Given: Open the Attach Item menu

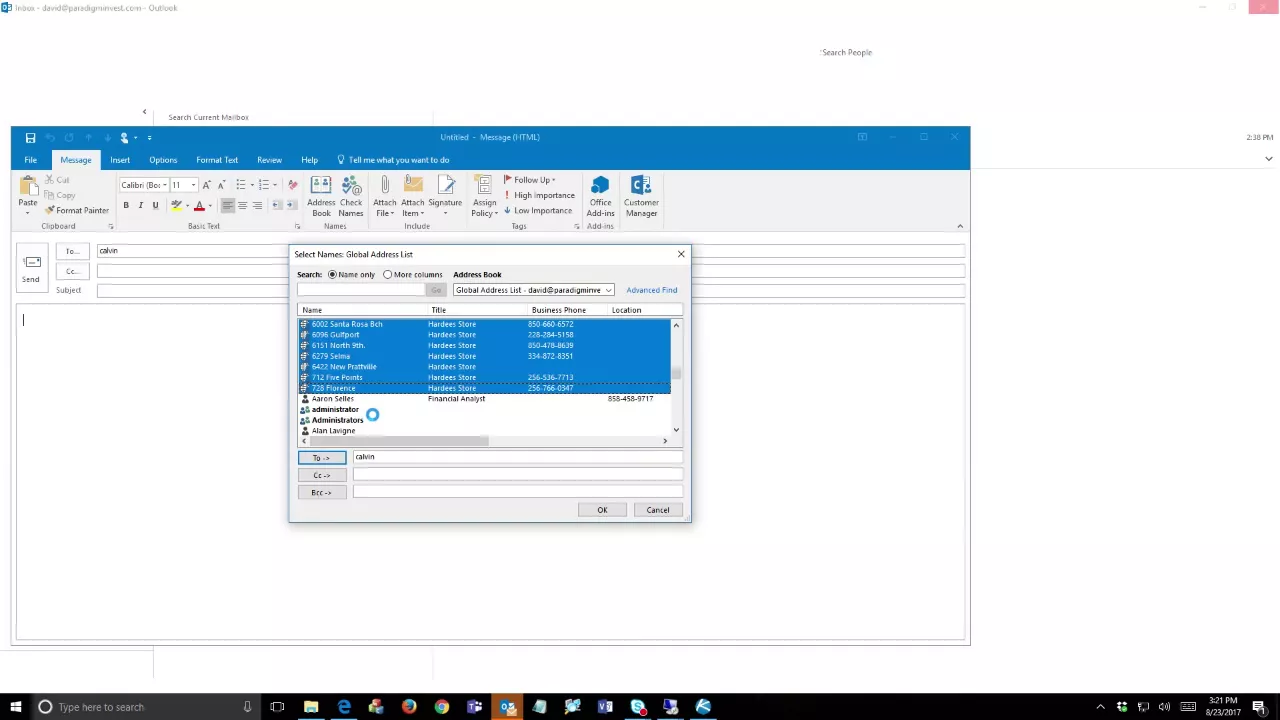Looking at the screenshot, I should point(413,196).
